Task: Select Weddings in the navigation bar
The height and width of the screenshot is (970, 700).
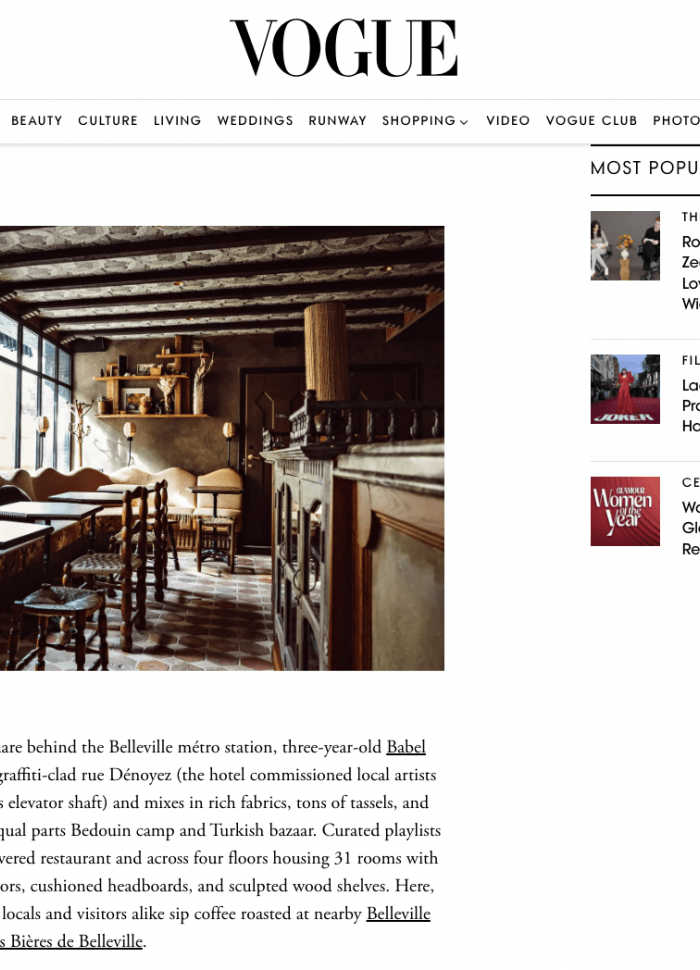Action: click(255, 121)
